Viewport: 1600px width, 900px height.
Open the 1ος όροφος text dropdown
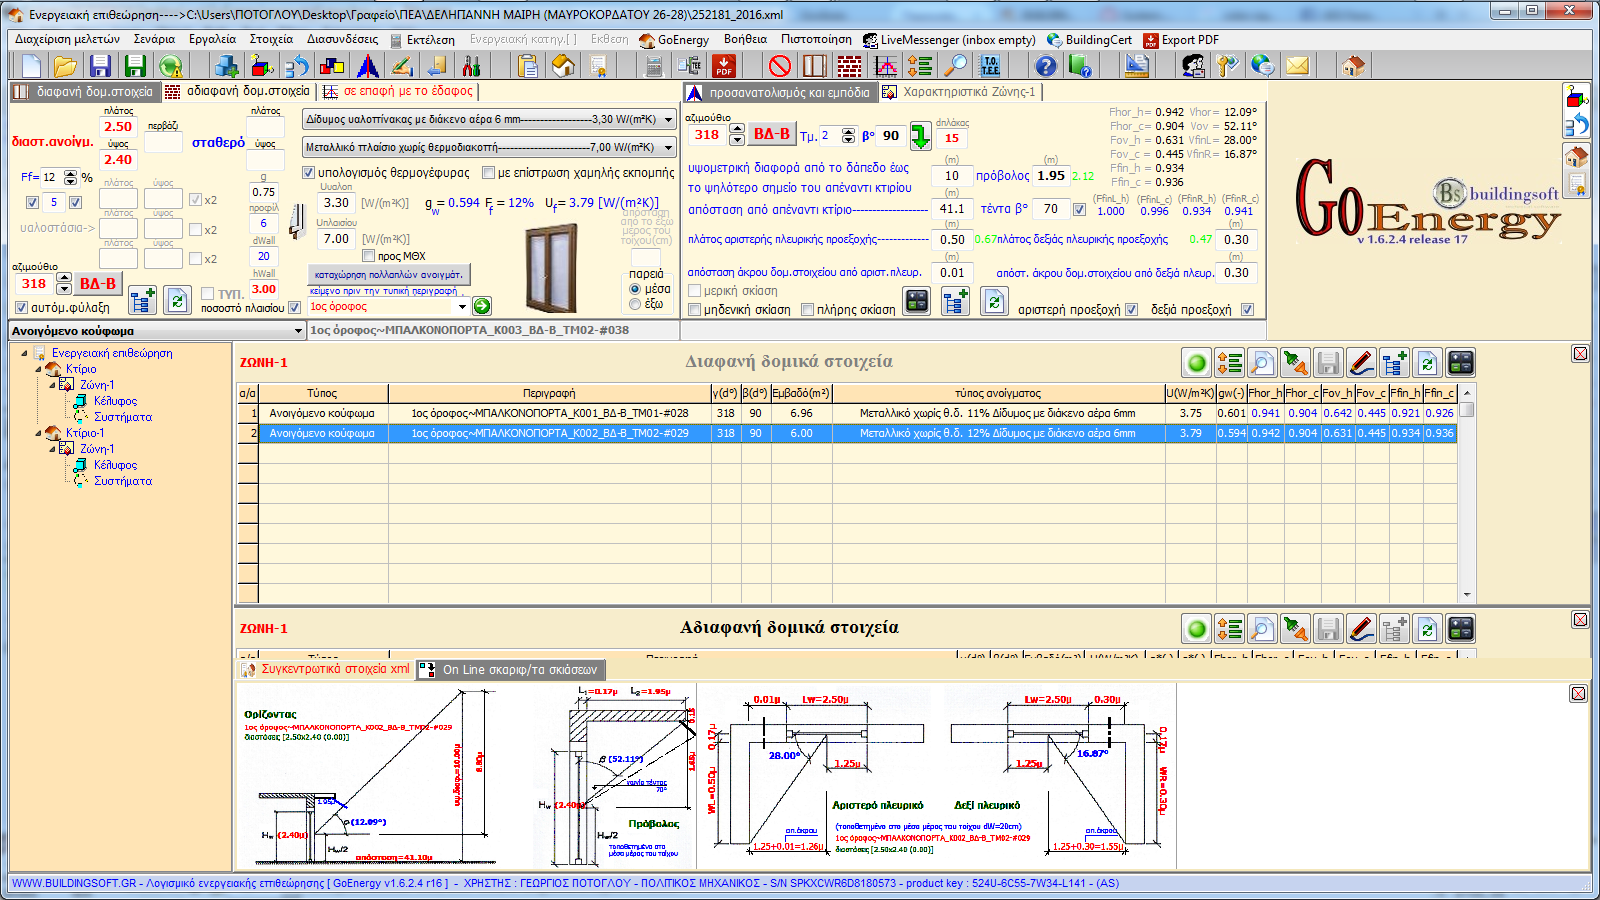(x=462, y=307)
